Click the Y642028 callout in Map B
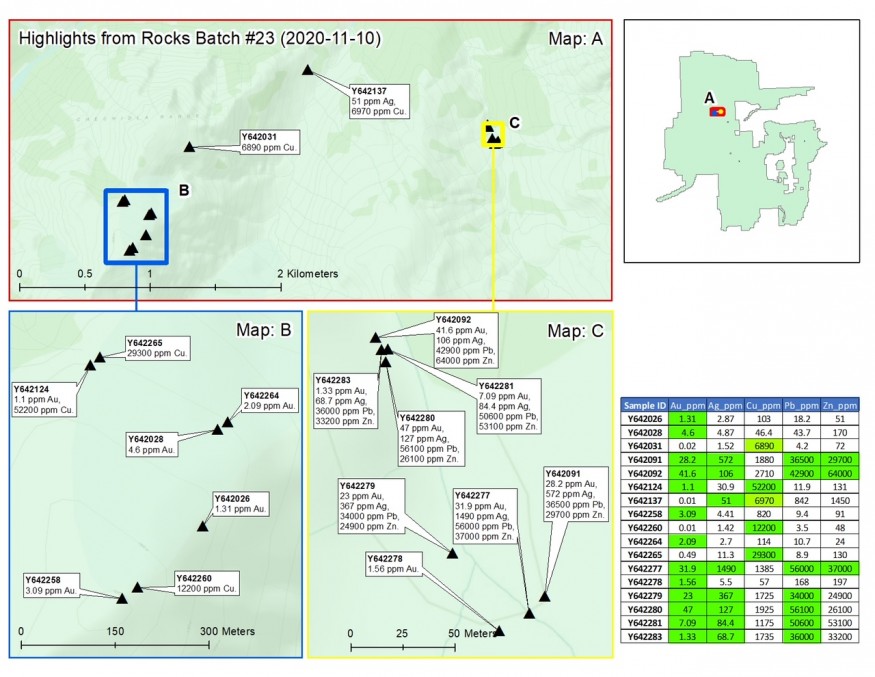875x677 pixels. (152, 444)
